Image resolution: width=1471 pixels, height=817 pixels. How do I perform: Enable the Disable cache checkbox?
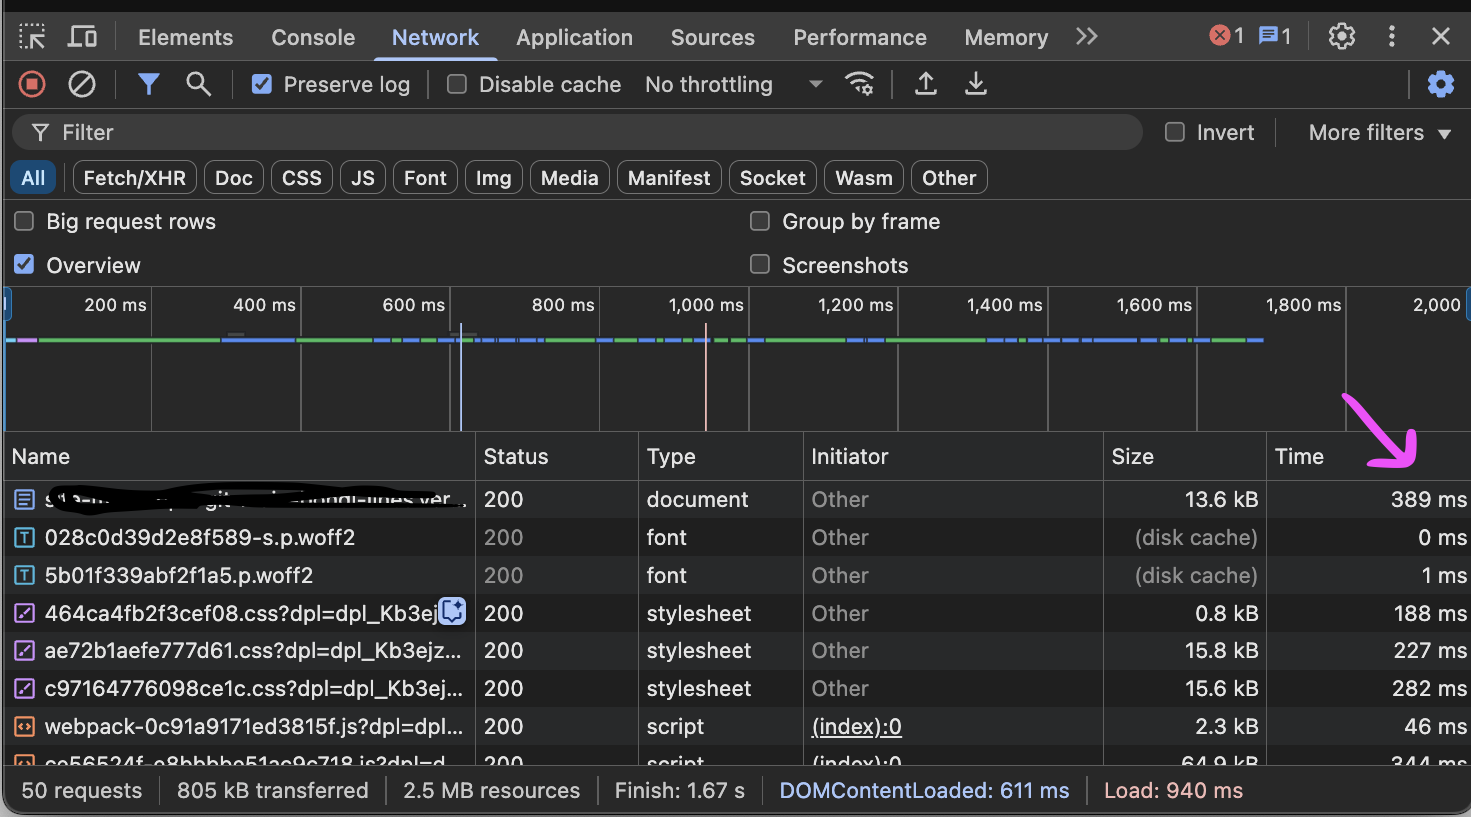(457, 84)
